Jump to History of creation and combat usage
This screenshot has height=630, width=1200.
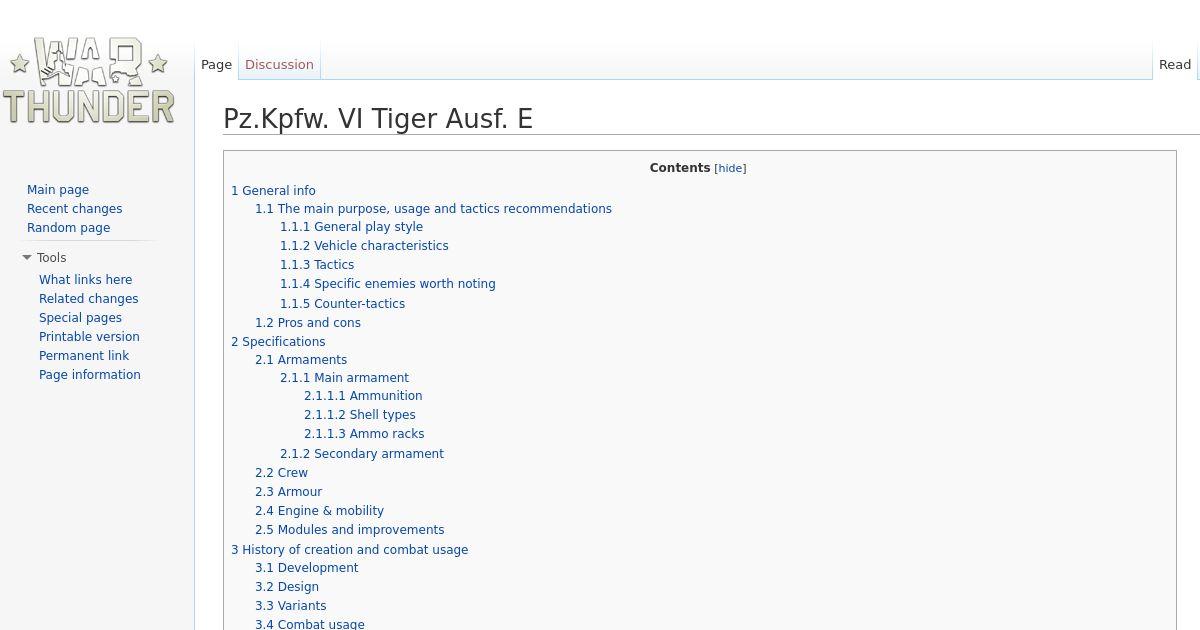[x=349, y=550]
